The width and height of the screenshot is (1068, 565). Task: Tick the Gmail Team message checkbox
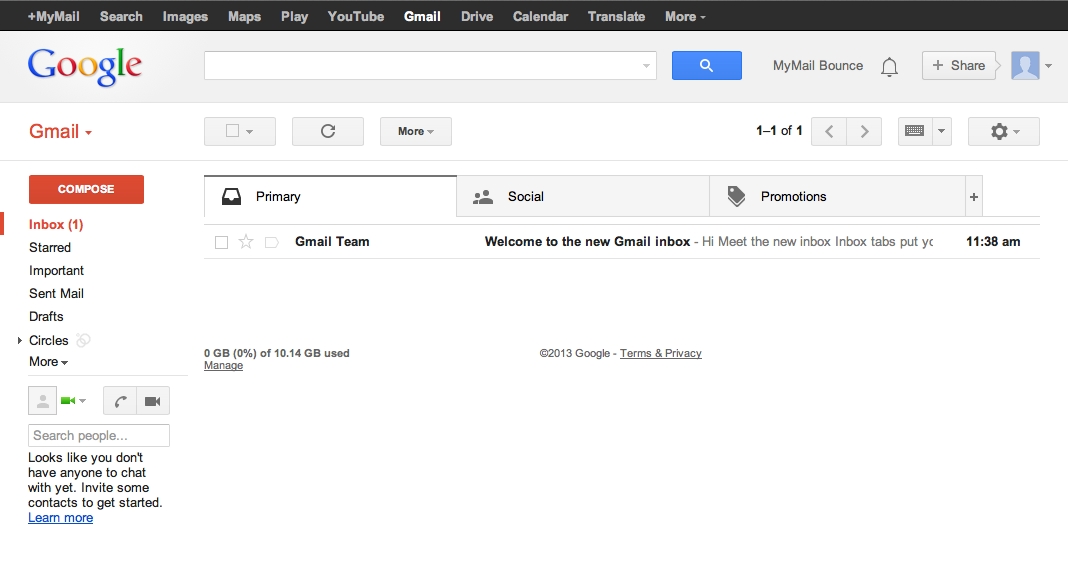(x=221, y=242)
